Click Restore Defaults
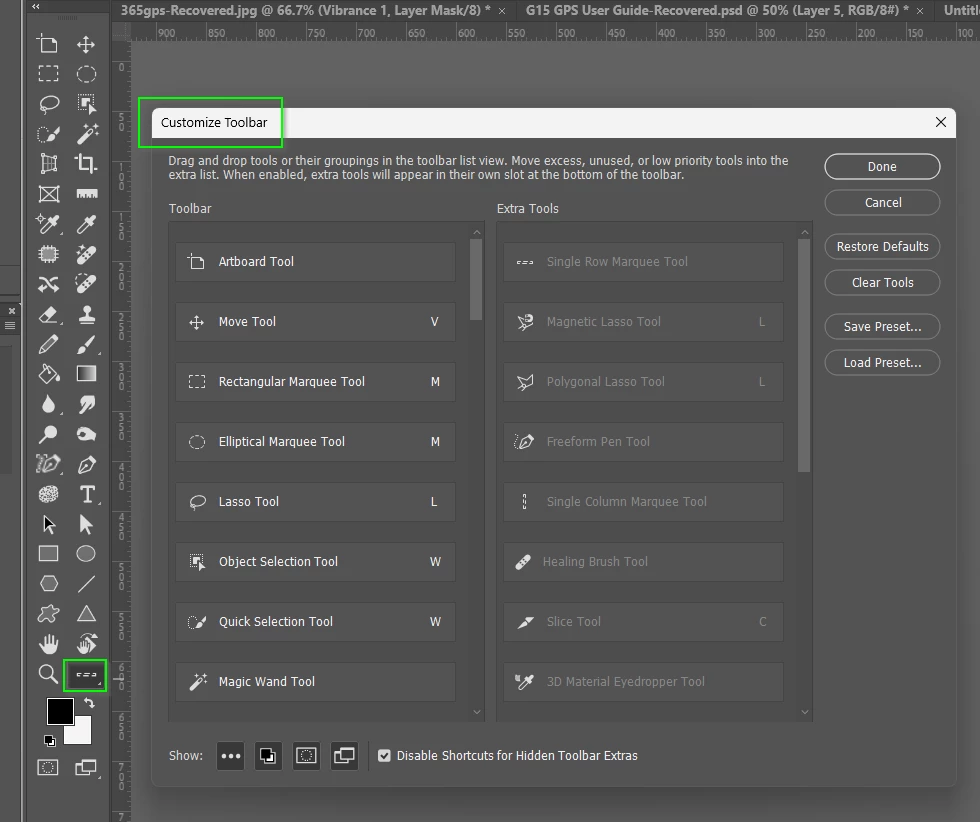 (x=882, y=246)
